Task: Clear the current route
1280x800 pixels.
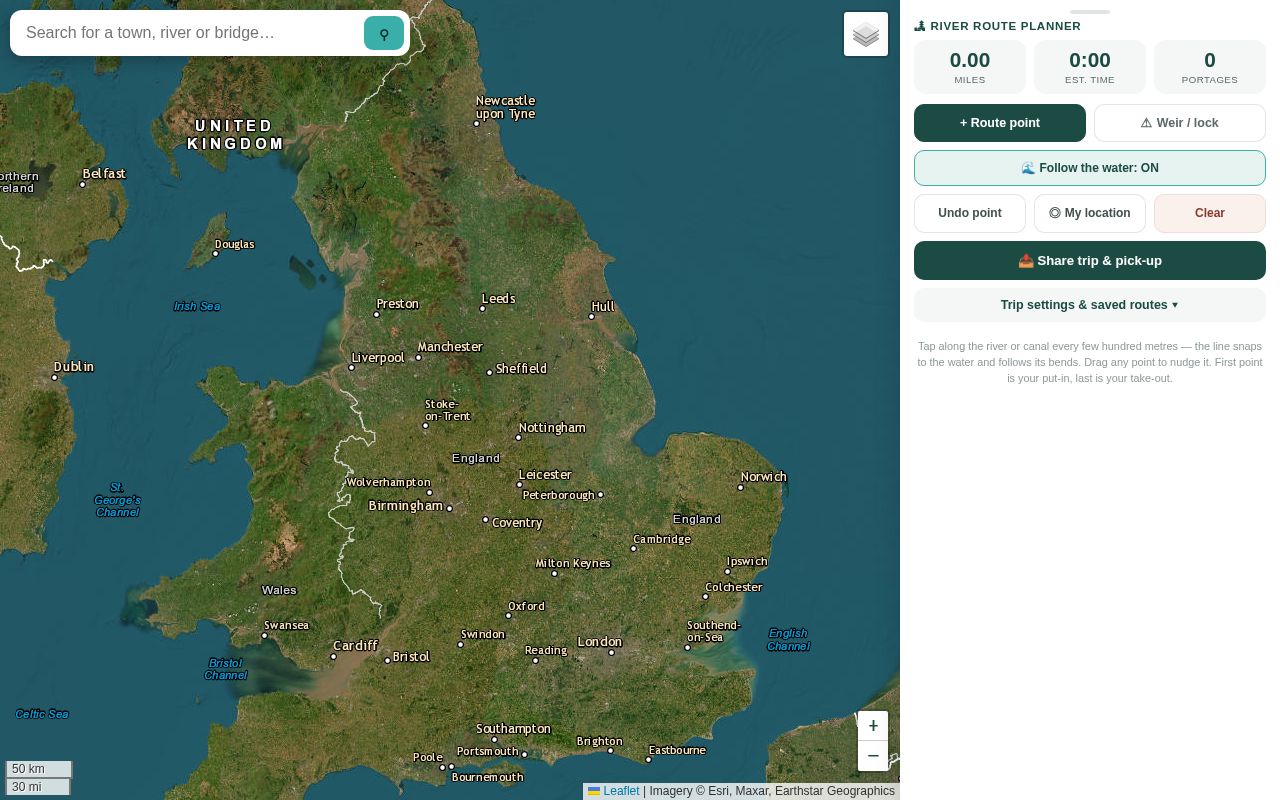Action: pos(1210,213)
